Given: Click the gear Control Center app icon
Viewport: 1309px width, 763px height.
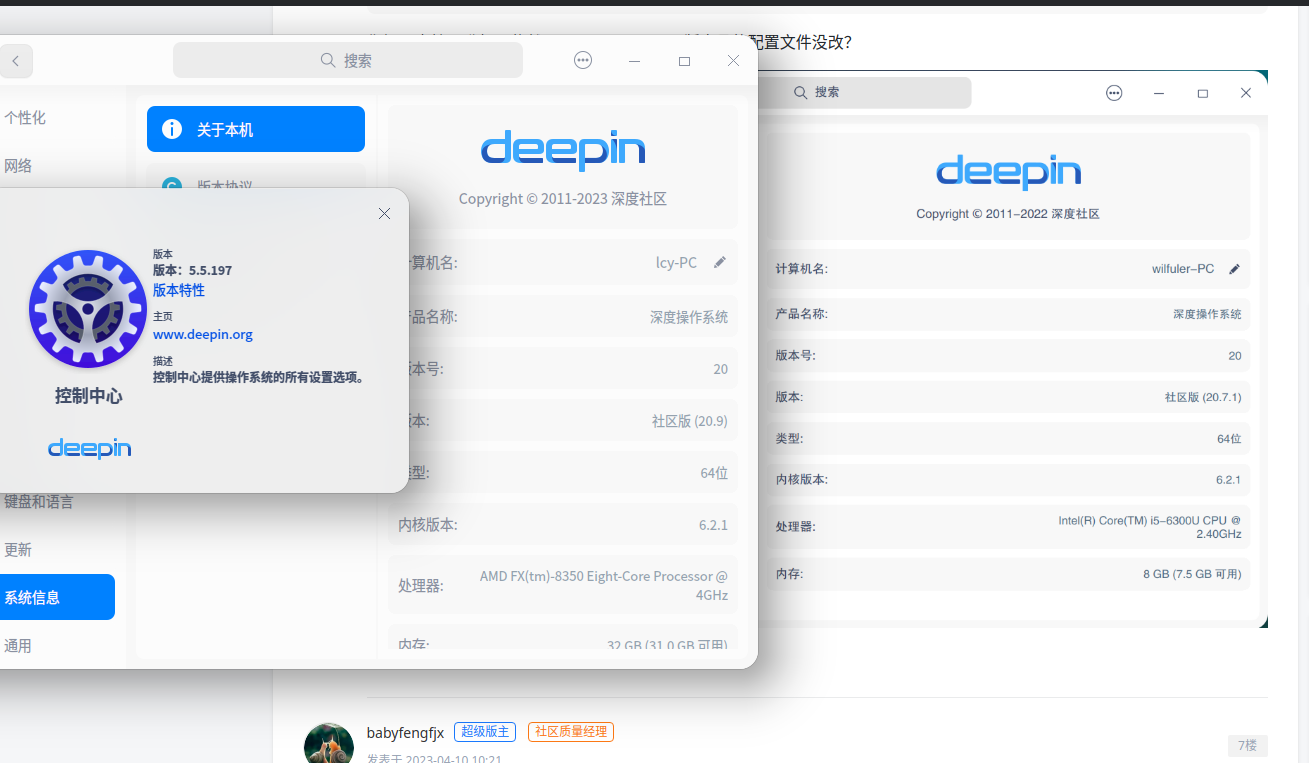Looking at the screenshot, I should tap(88, 309).
